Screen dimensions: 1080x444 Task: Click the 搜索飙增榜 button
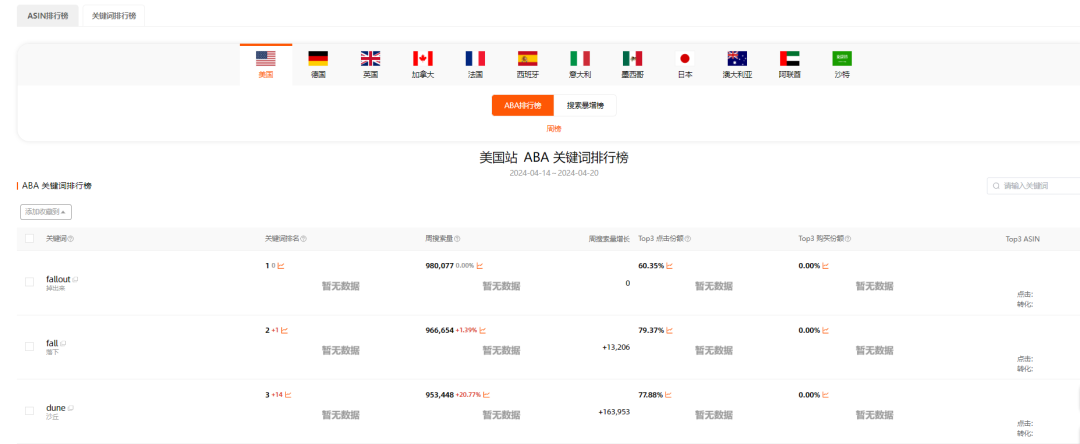point(586,105)
